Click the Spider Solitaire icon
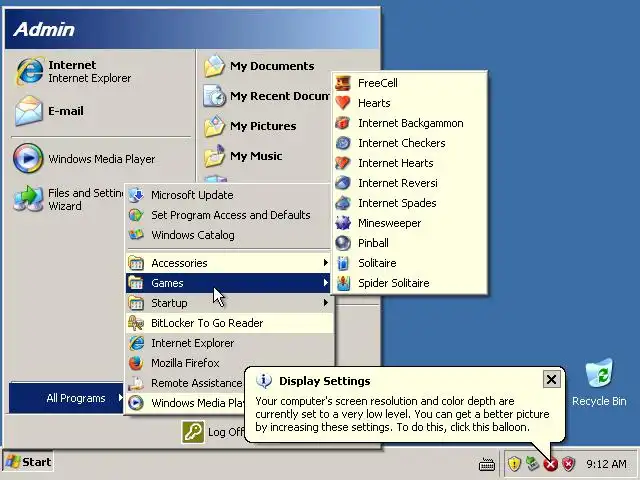Image resolution: width=640 pixels, height=480 pixels. tap(343, 283)
